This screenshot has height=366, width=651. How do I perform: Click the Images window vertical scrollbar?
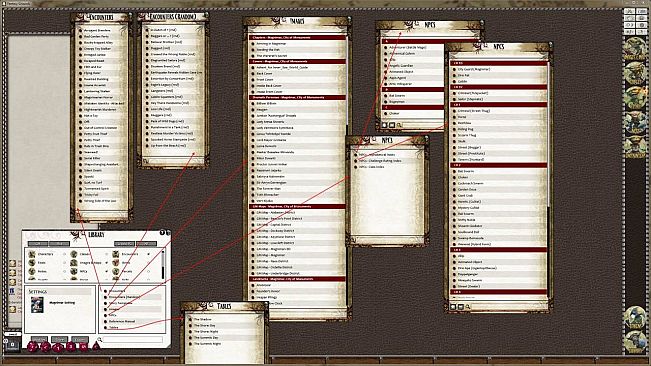click(347, 170)
